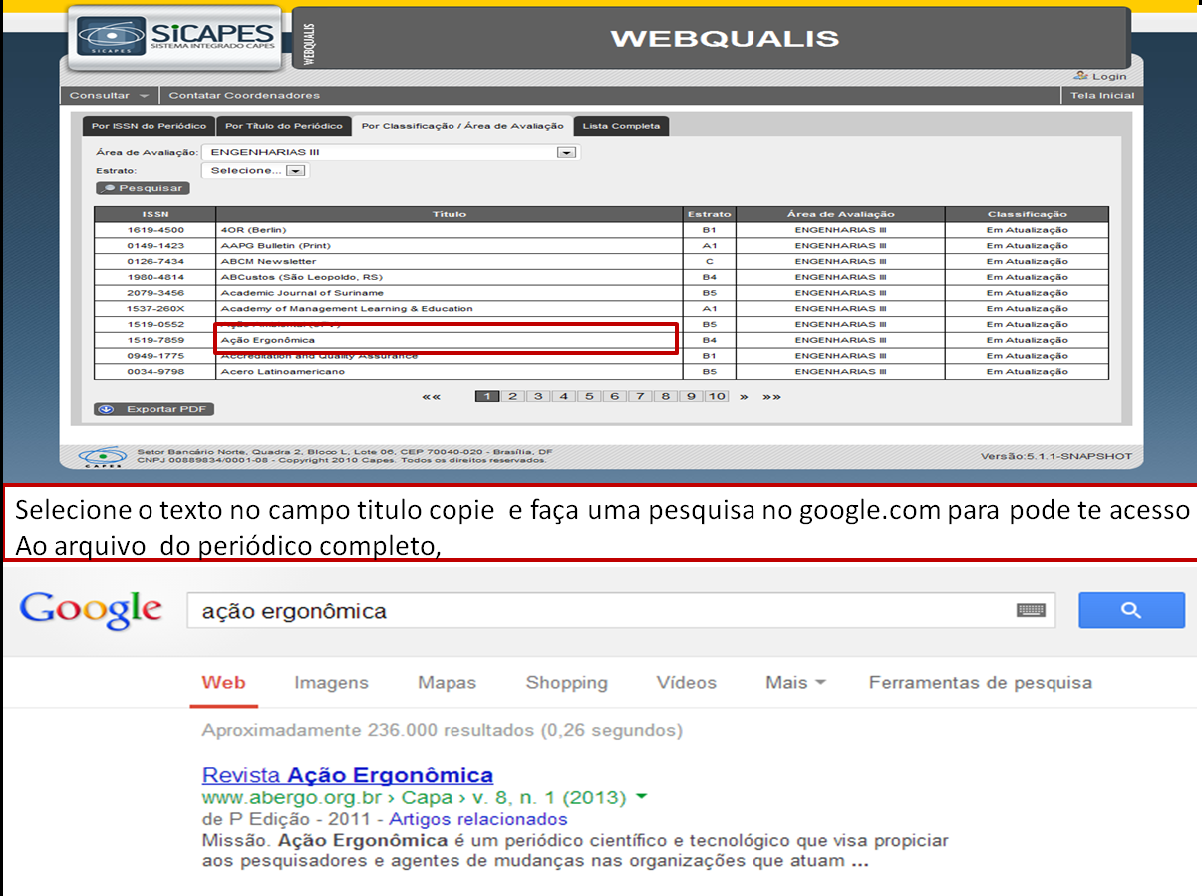Select the title ABCM Newsletter

point(267,261)
